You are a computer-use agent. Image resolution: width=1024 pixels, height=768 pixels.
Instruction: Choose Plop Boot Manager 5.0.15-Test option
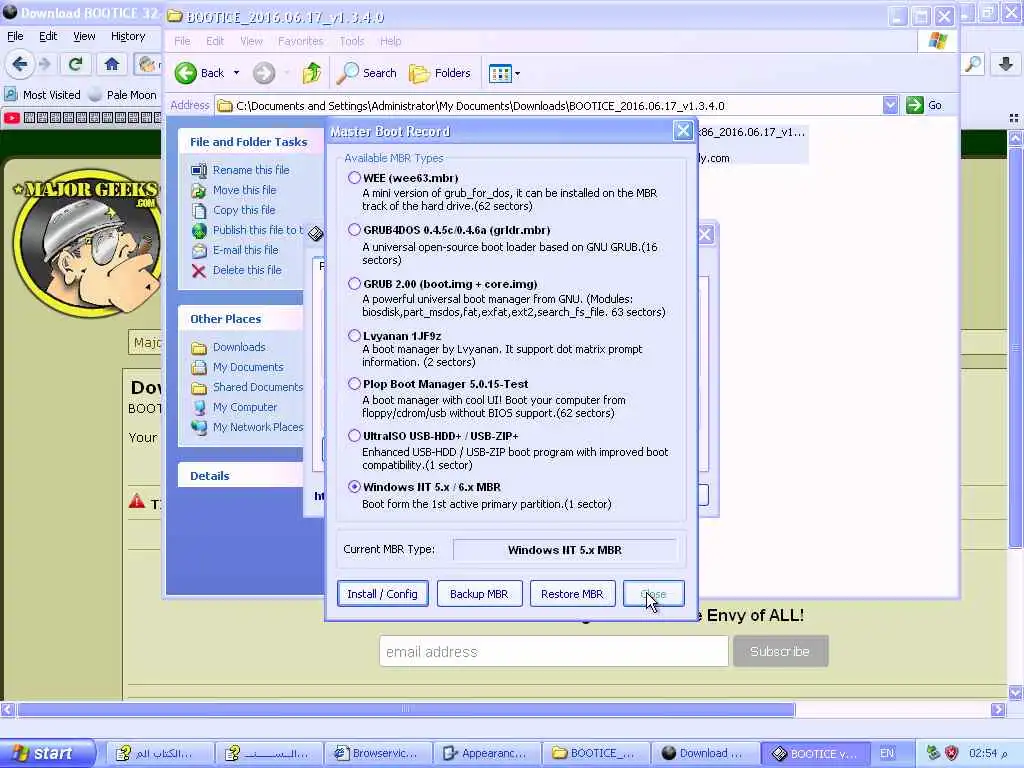click(x=354, y=384)
